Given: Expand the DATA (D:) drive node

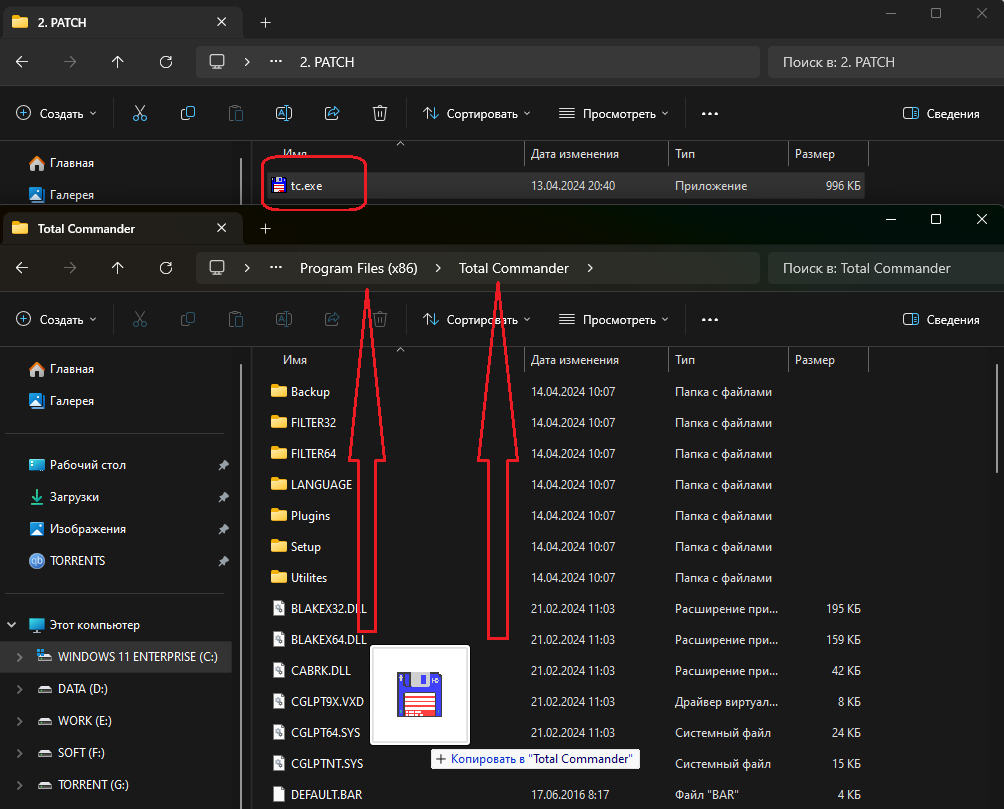Looking at the screenshot, I should [20, 689].
